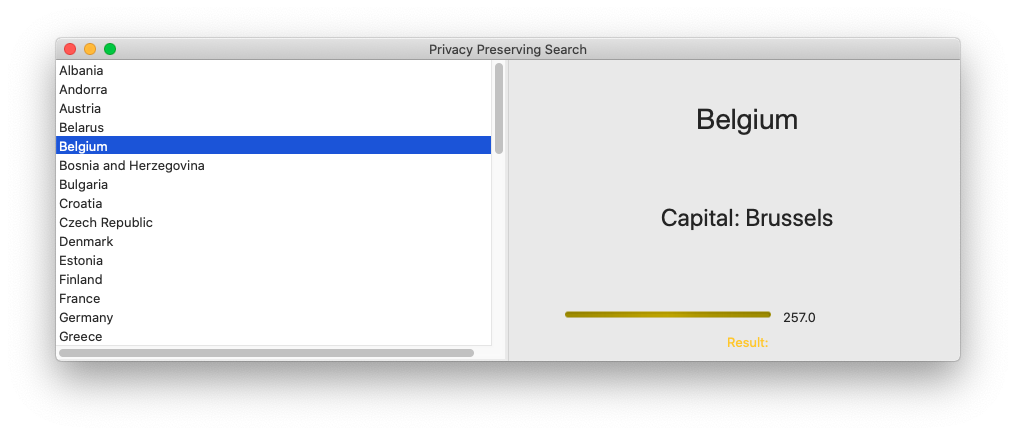
Task: Select Albania in the country list
Action: 81,71
